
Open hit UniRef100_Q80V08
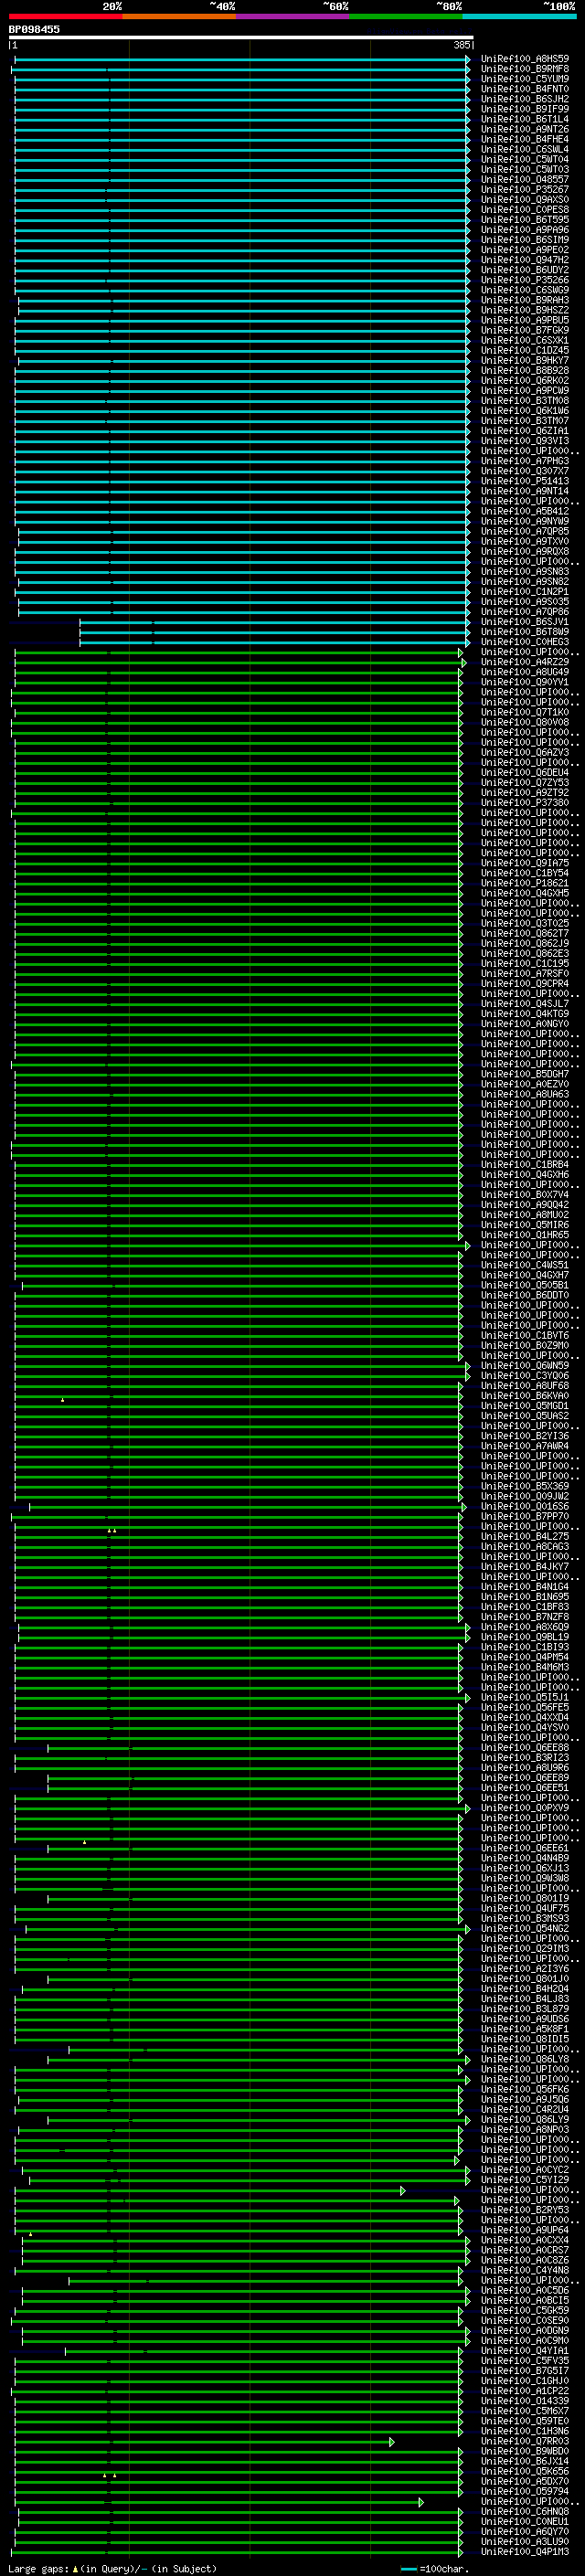(x=525, y=722)
